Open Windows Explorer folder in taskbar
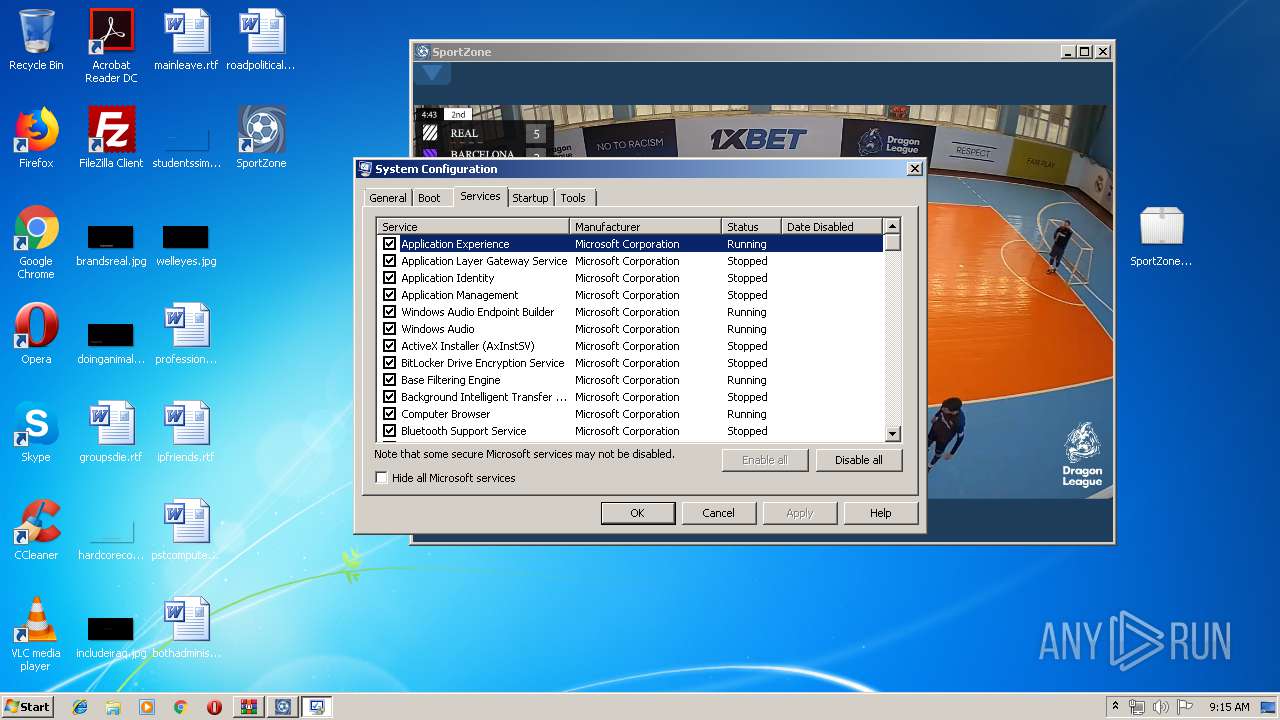The width and height of the screenshot is (1280, 720). click(113, 707)
